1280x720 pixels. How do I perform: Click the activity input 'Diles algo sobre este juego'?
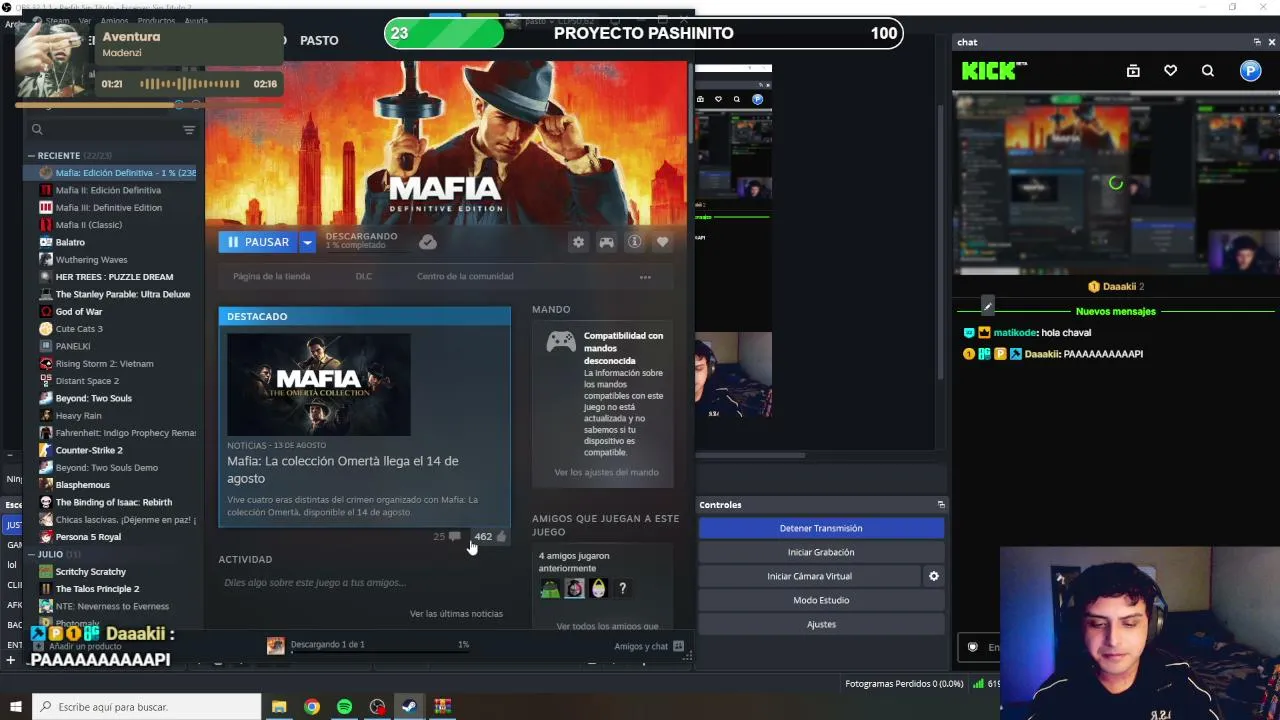tap(315, 583)
